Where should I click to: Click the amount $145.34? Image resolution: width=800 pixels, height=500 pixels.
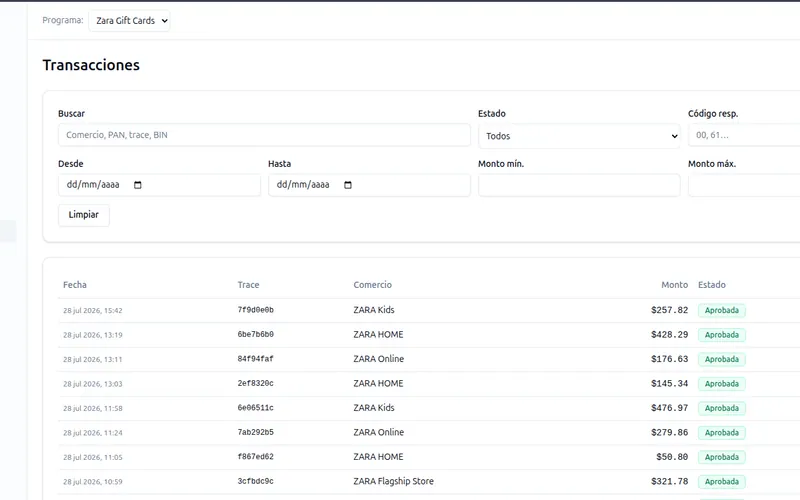(669, 383)
